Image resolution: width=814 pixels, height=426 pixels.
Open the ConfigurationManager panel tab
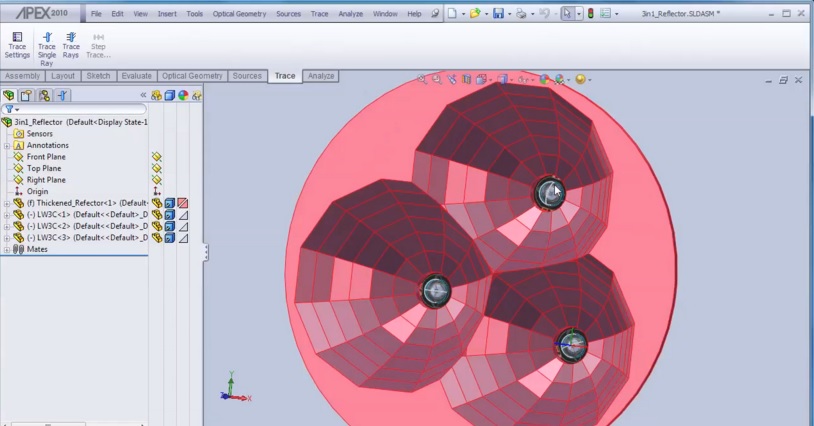(45, 95)
